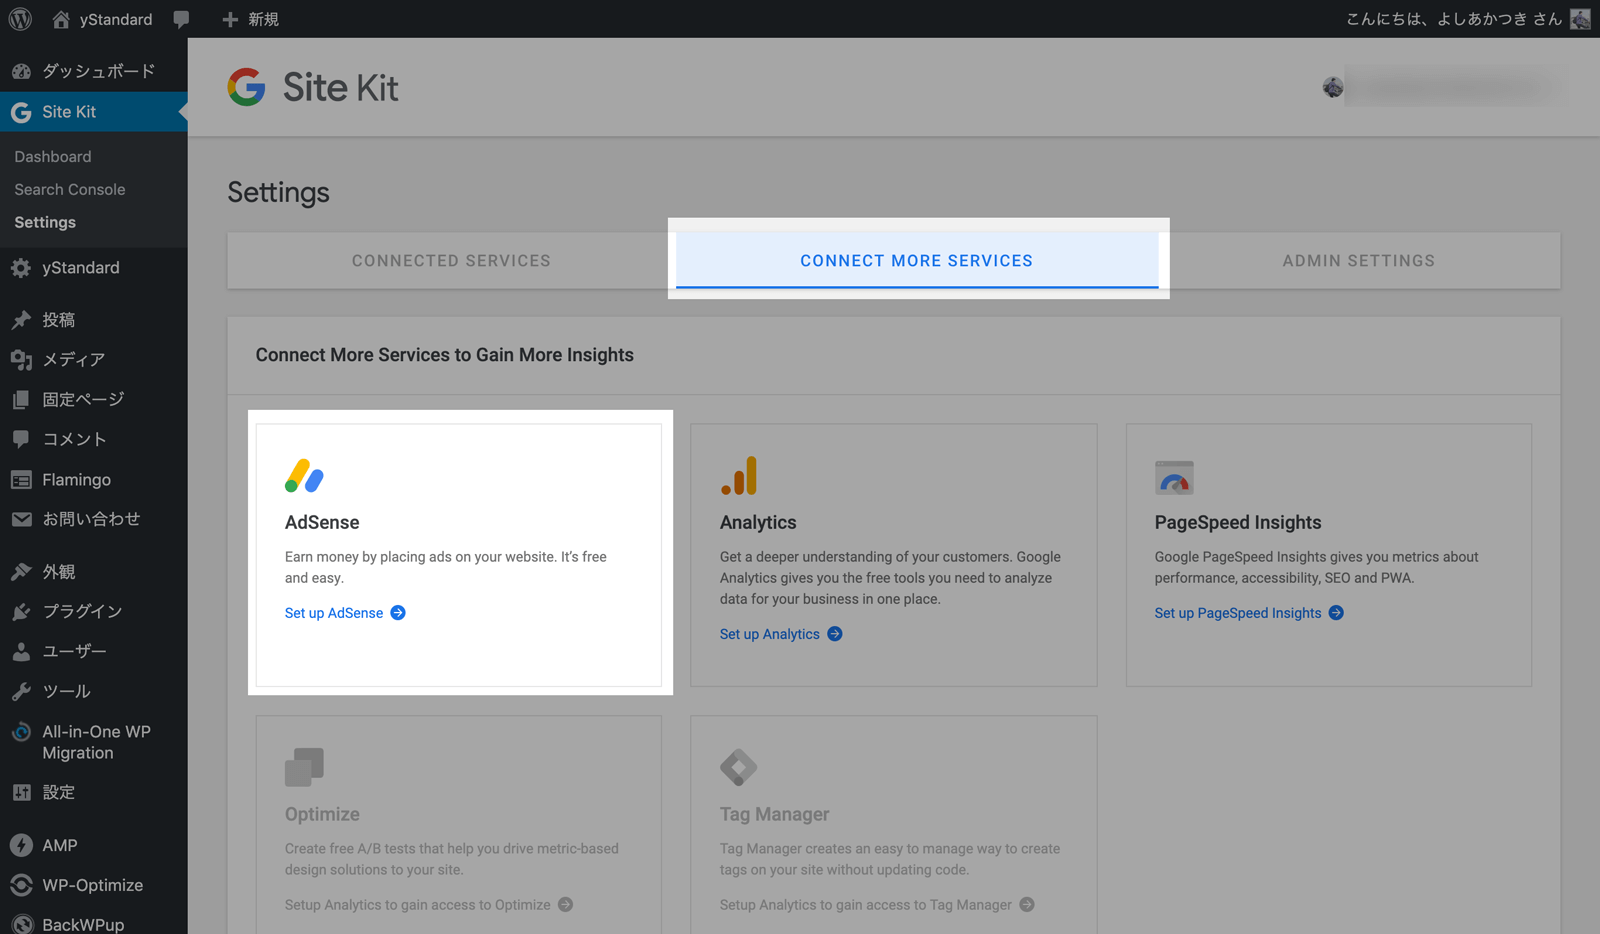Click the Flamingo list icon
The image size is (1600, 934).
[21, 480]
